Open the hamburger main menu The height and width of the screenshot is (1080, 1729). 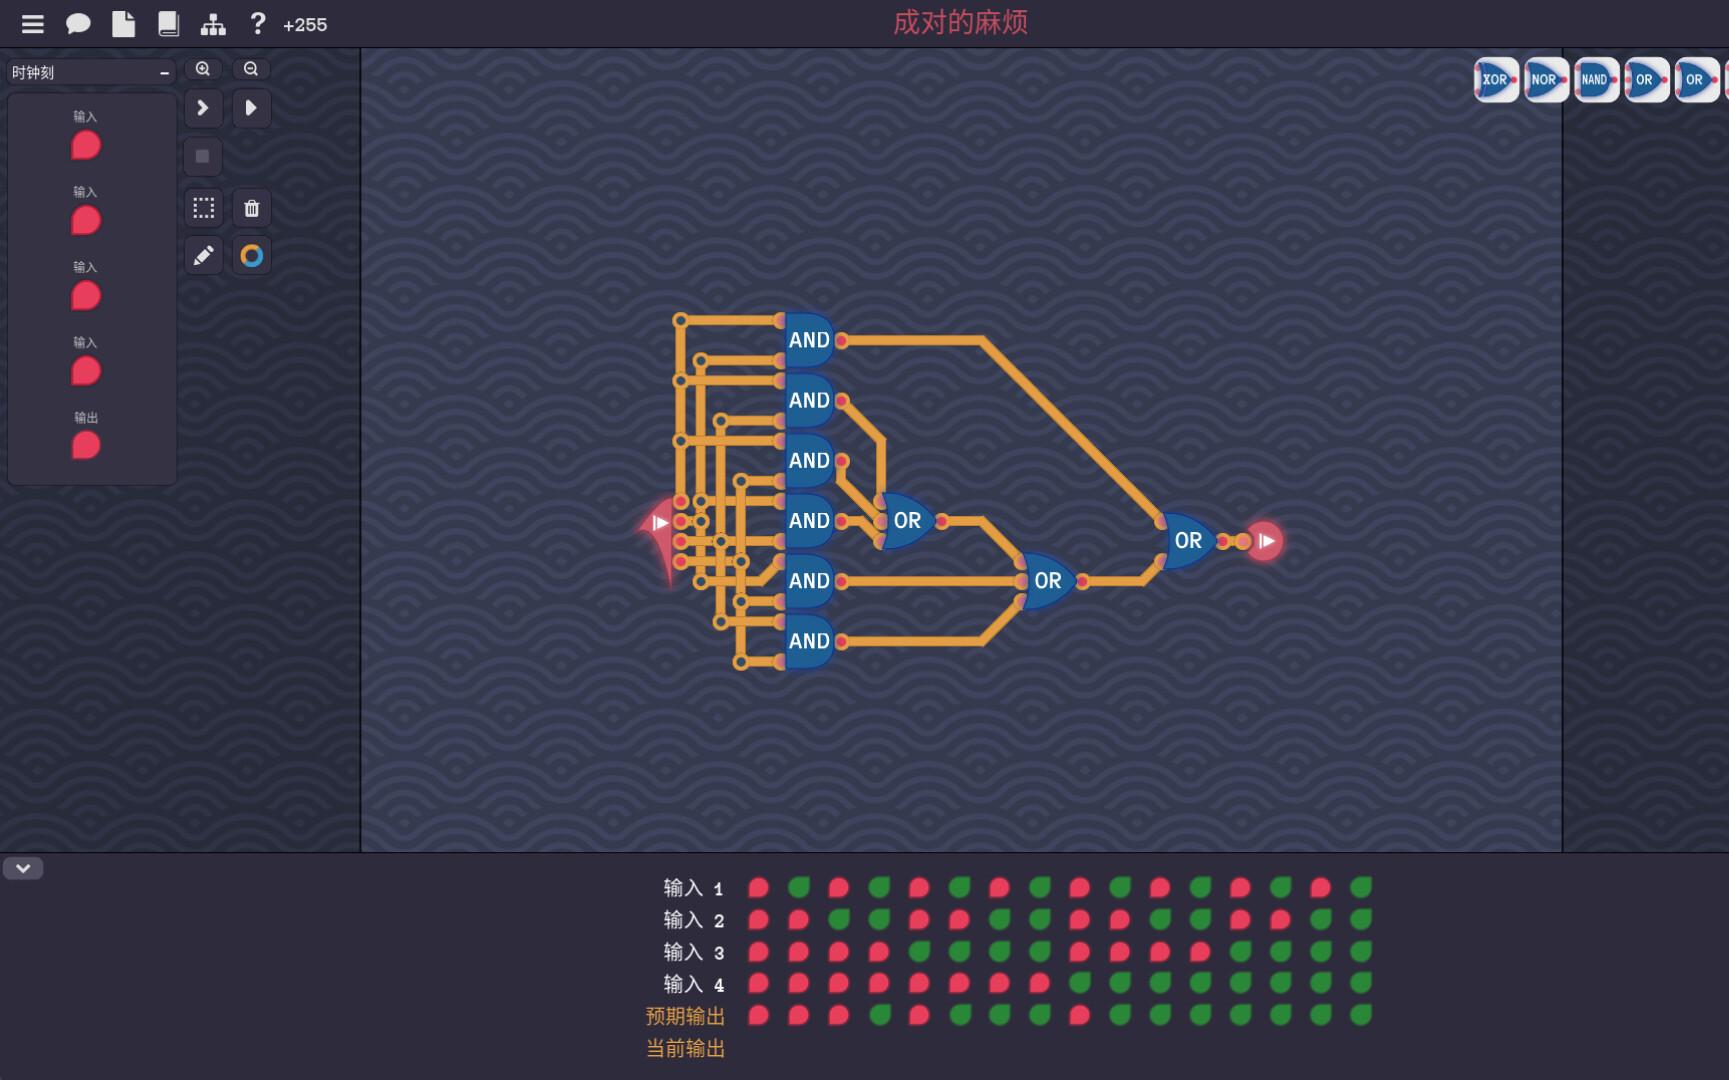pyautogui.click(x=33, y=24)
